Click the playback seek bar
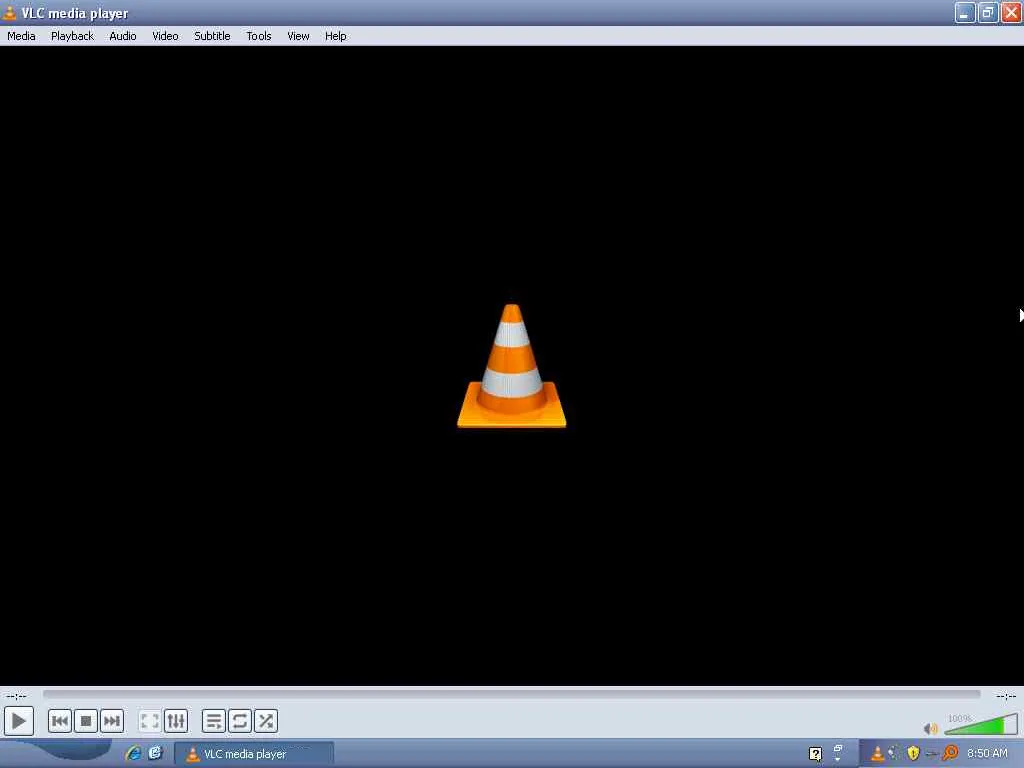The width and height of the screenshot is (1024, 768). tap(511, 694)
